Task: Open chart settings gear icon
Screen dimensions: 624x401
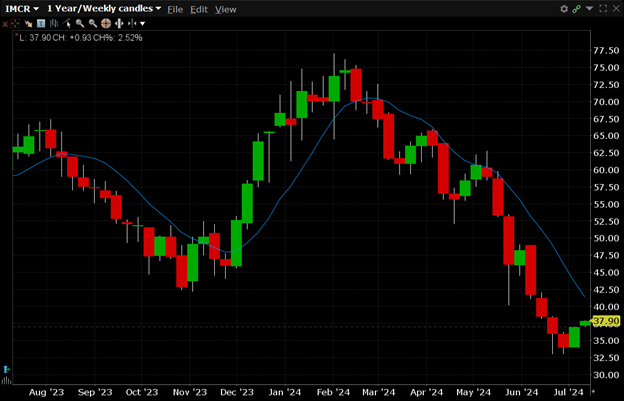Action: tap(564, 9)
